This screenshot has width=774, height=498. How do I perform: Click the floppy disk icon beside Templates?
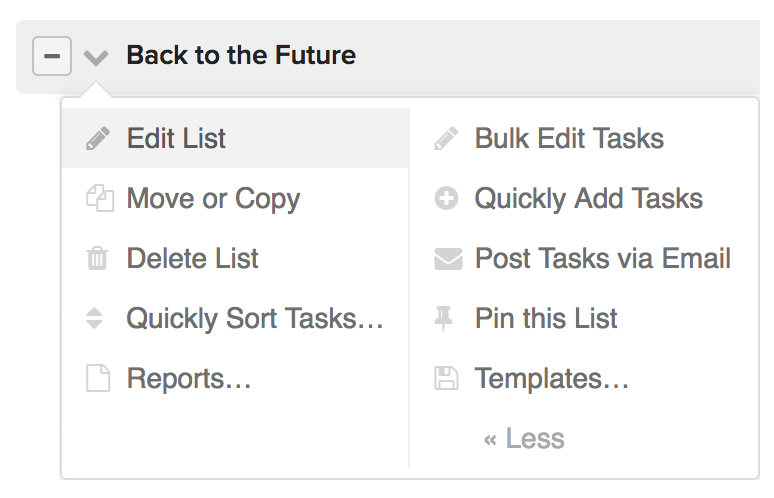tap(446, 379)
